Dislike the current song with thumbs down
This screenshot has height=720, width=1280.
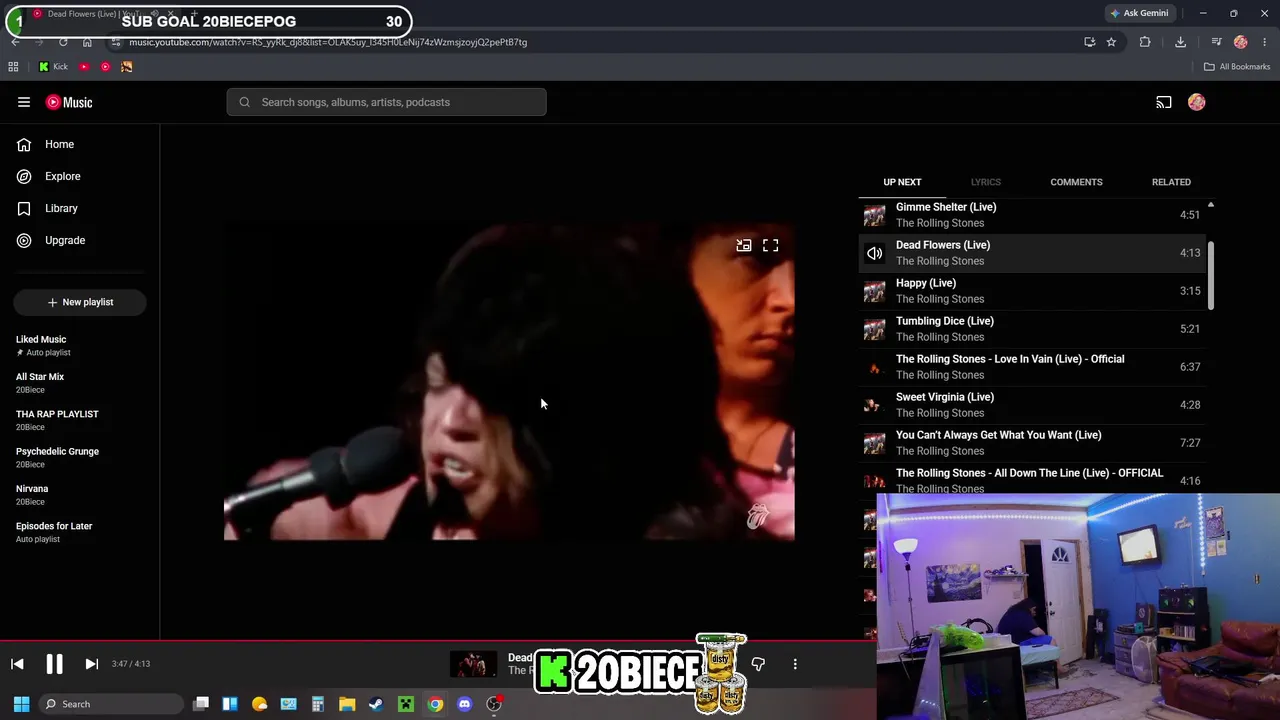(x=758, y=664)
